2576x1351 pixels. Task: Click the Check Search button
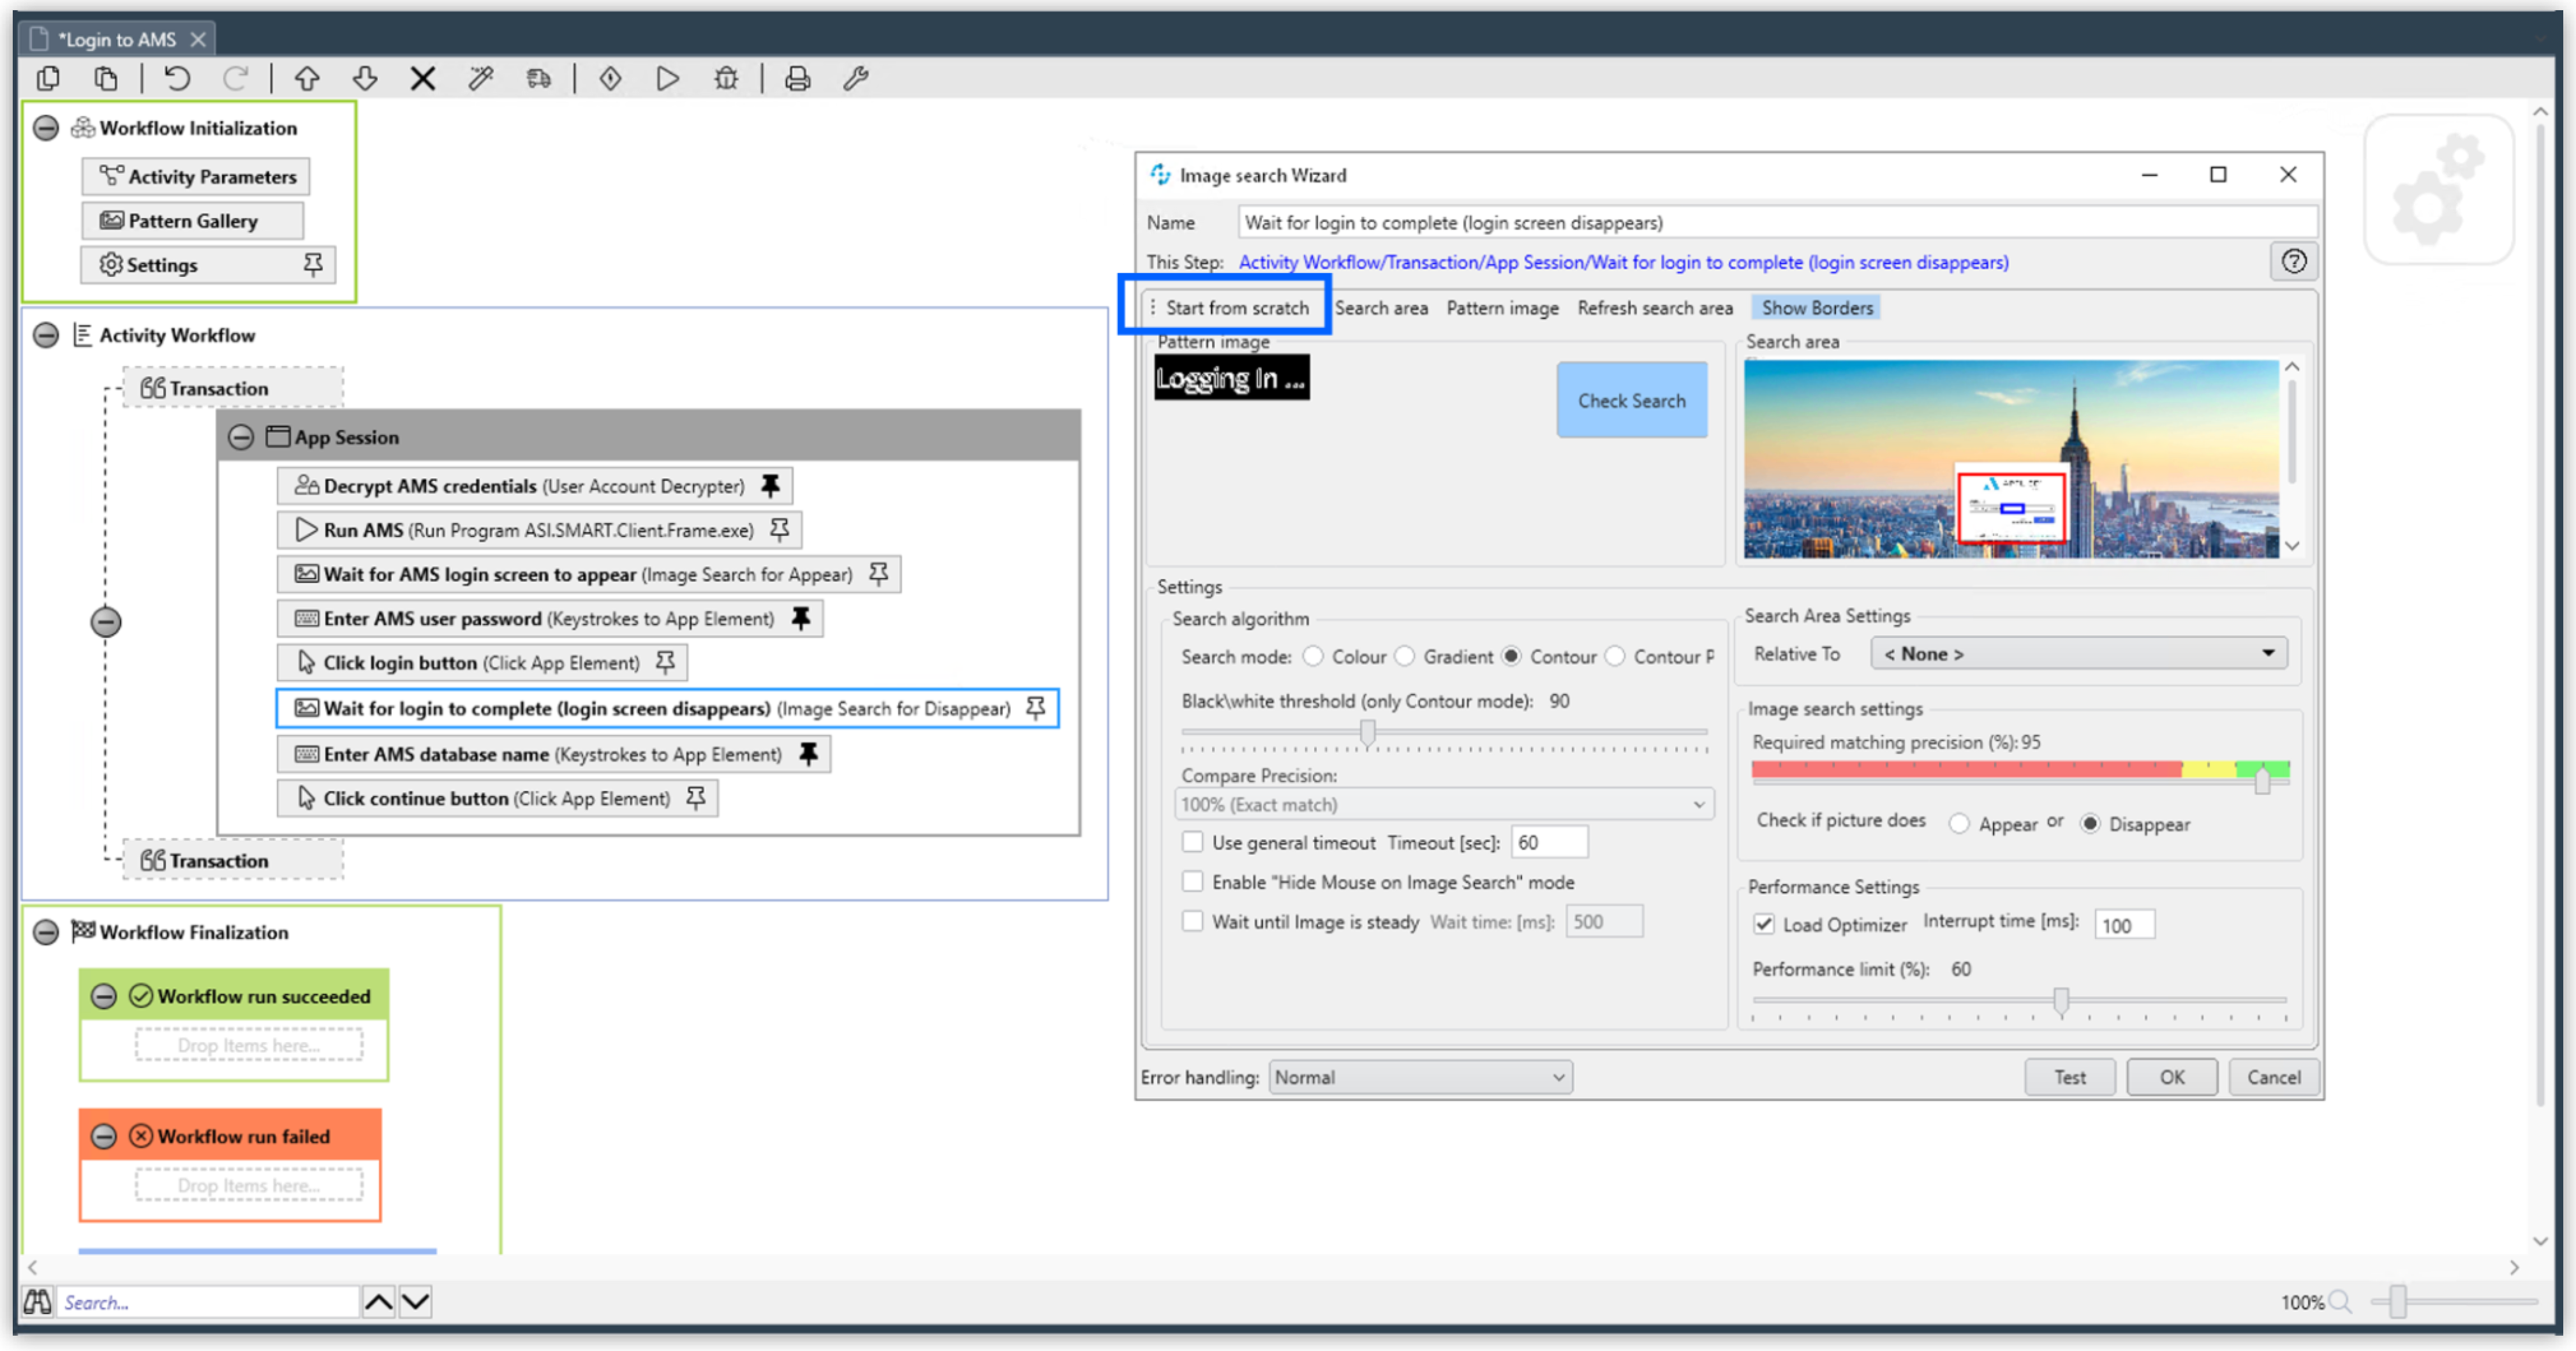click(1632, 400)
